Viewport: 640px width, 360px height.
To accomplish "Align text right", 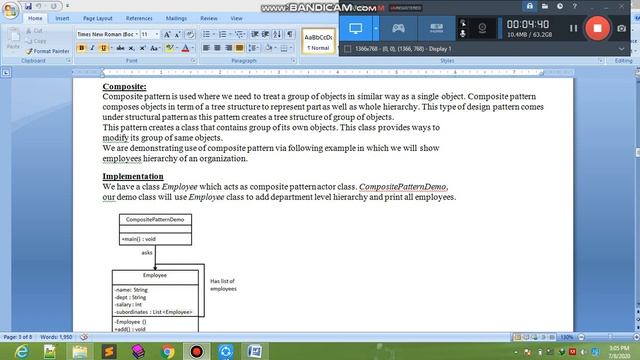I will (x=228, y=48).
